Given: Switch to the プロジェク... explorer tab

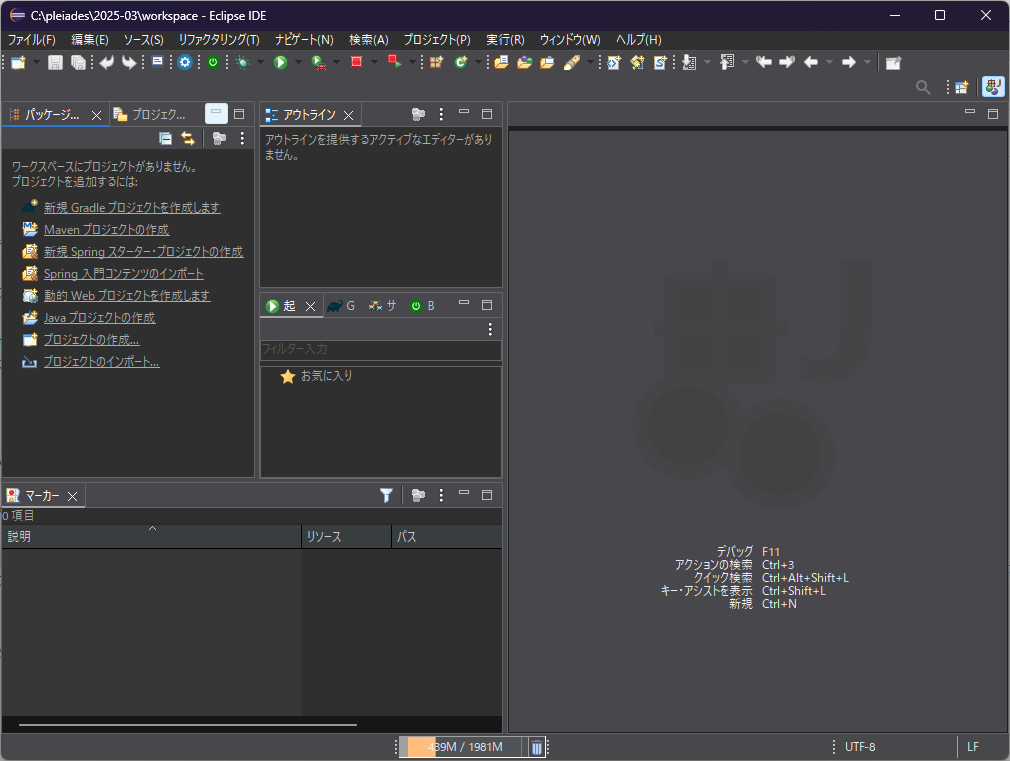Looking at the screenshot, I should tap(150, 115).
